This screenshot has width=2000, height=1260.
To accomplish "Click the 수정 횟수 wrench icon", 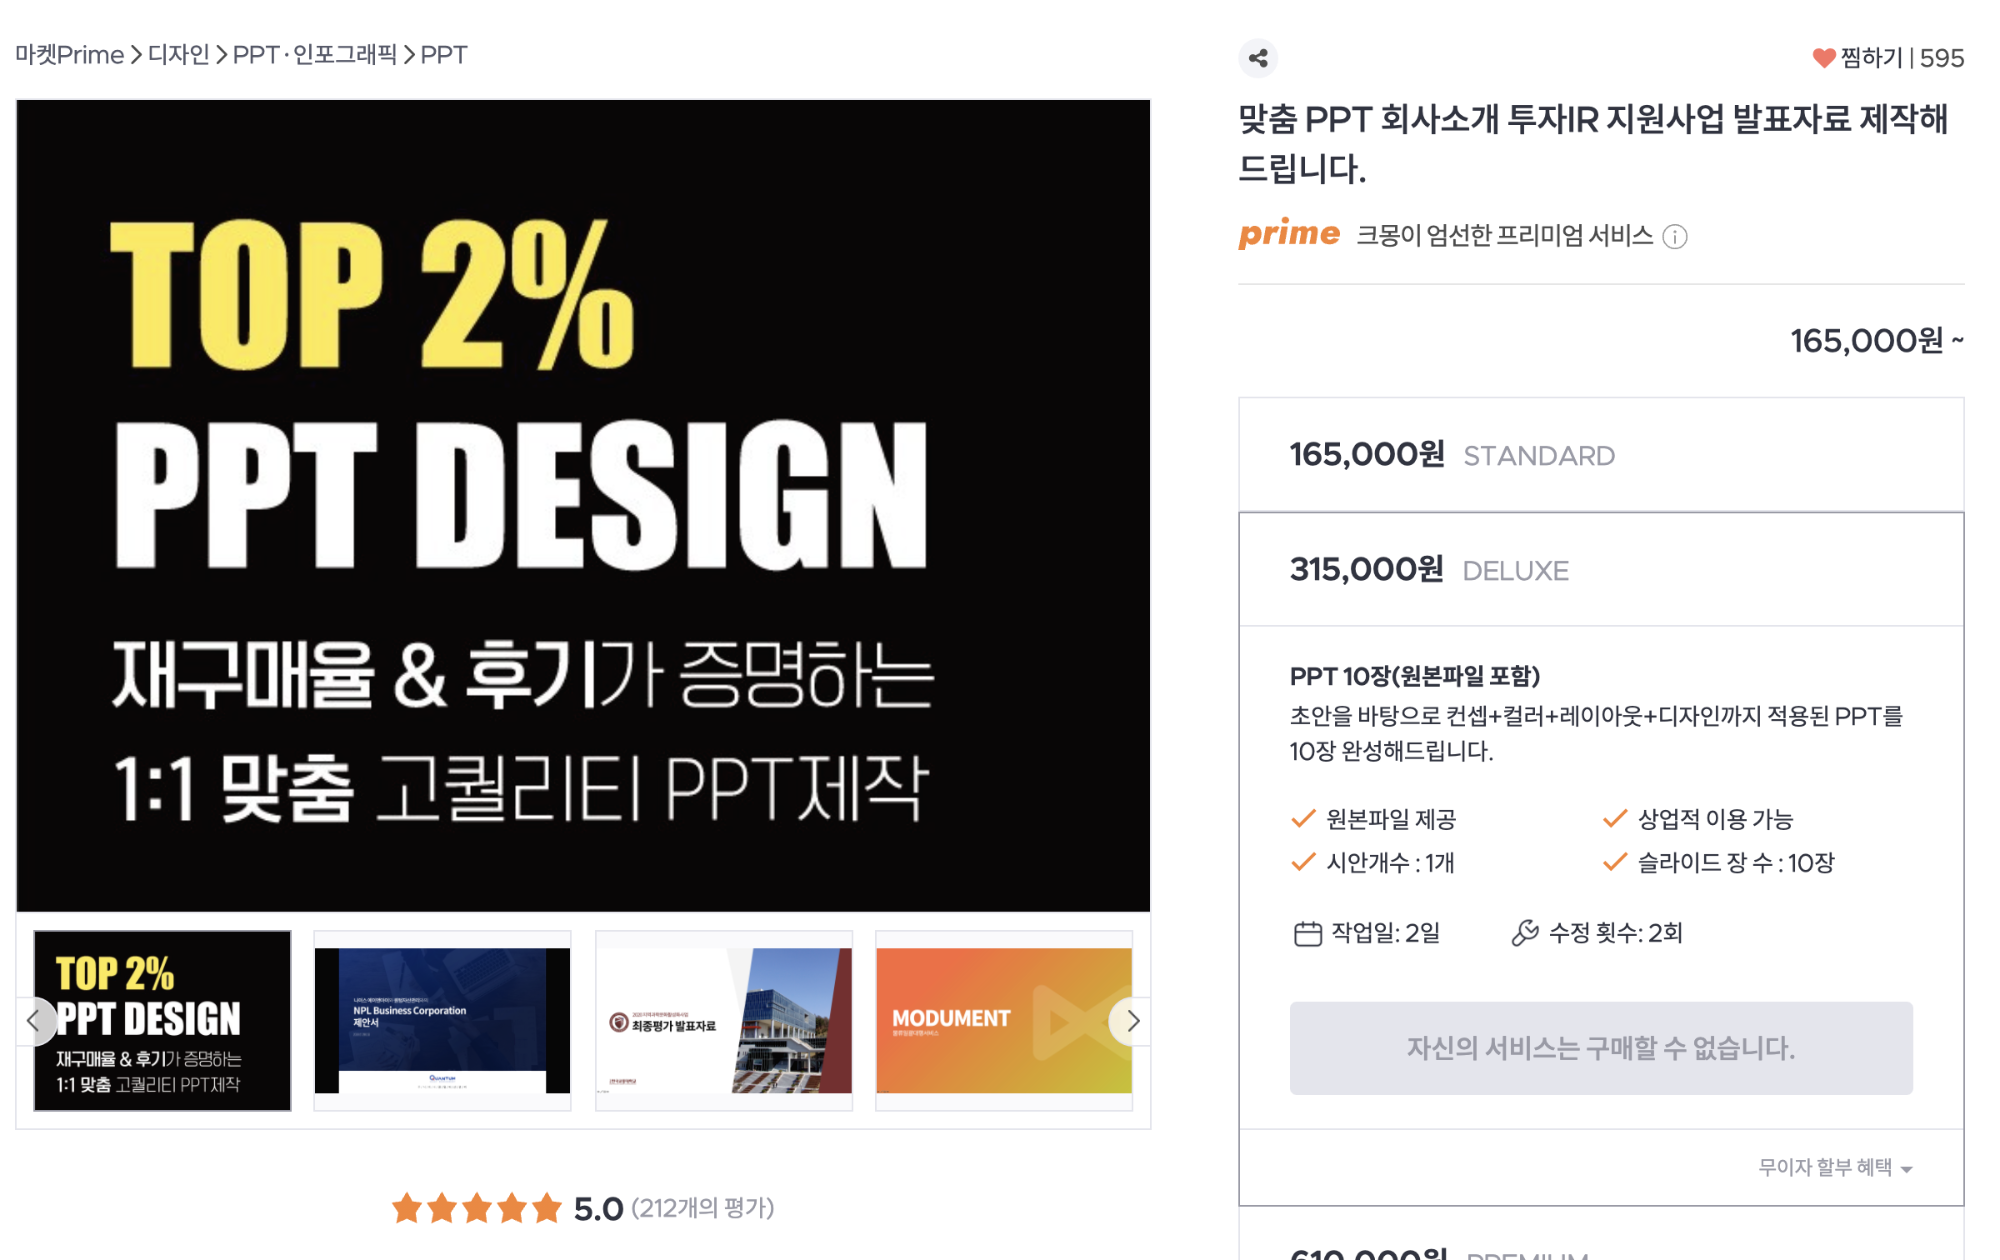I will (1525, 933).
